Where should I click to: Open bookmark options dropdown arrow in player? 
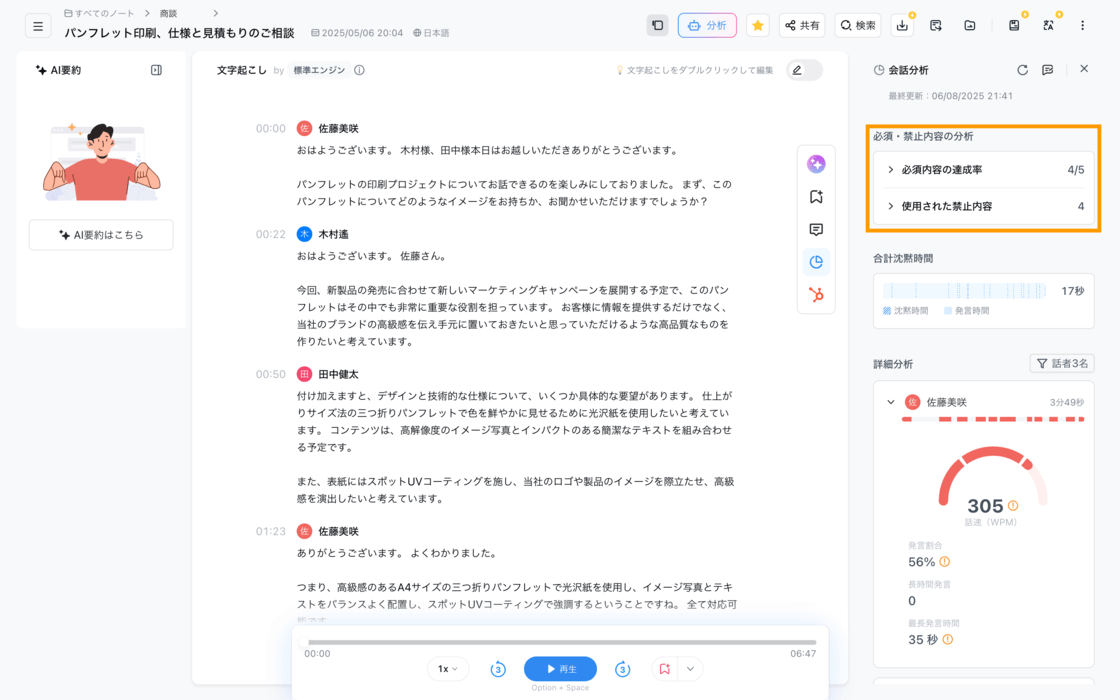pos(690,669)
